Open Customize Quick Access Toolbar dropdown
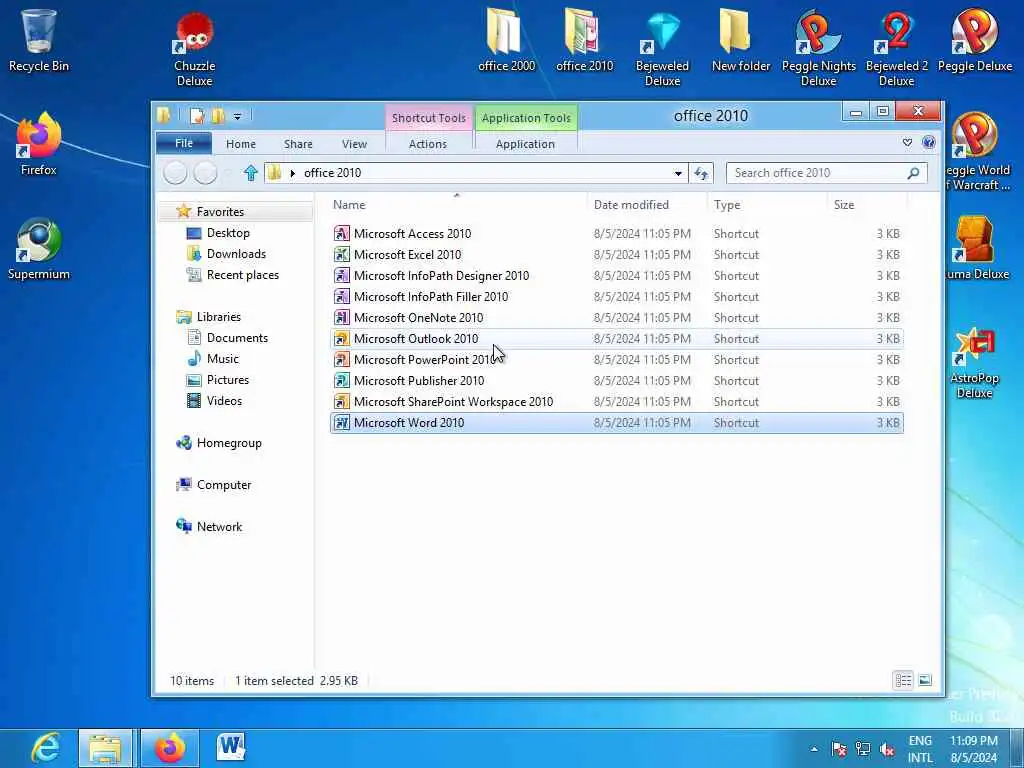The width and height of the screenshot is (1024, 768). [x=237, y=117]
